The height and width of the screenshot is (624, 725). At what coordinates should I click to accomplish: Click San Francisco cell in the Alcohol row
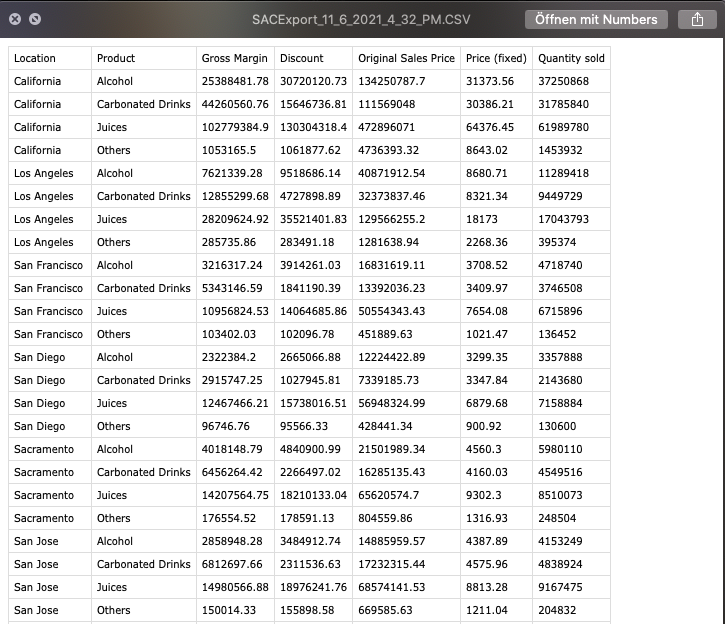[x=48, y=265]
